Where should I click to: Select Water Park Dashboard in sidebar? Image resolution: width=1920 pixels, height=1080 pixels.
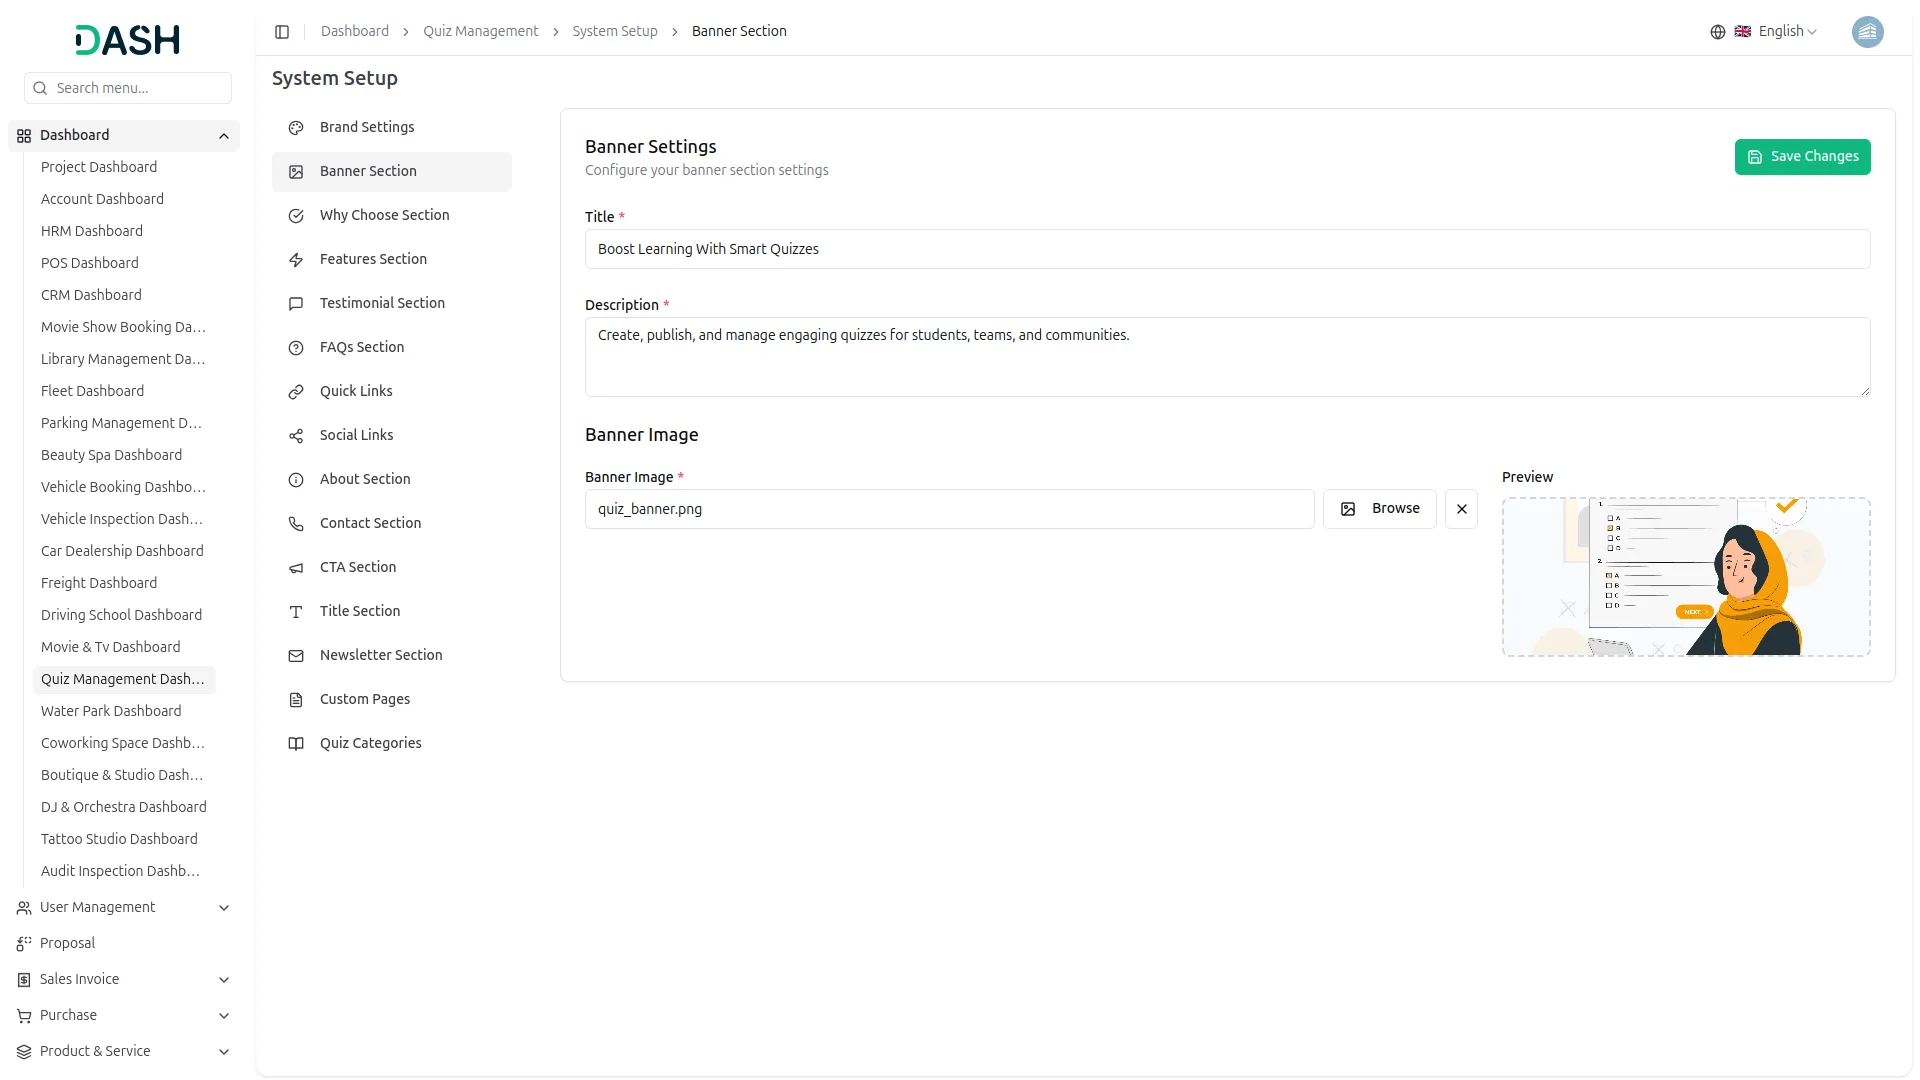(111, 711)
